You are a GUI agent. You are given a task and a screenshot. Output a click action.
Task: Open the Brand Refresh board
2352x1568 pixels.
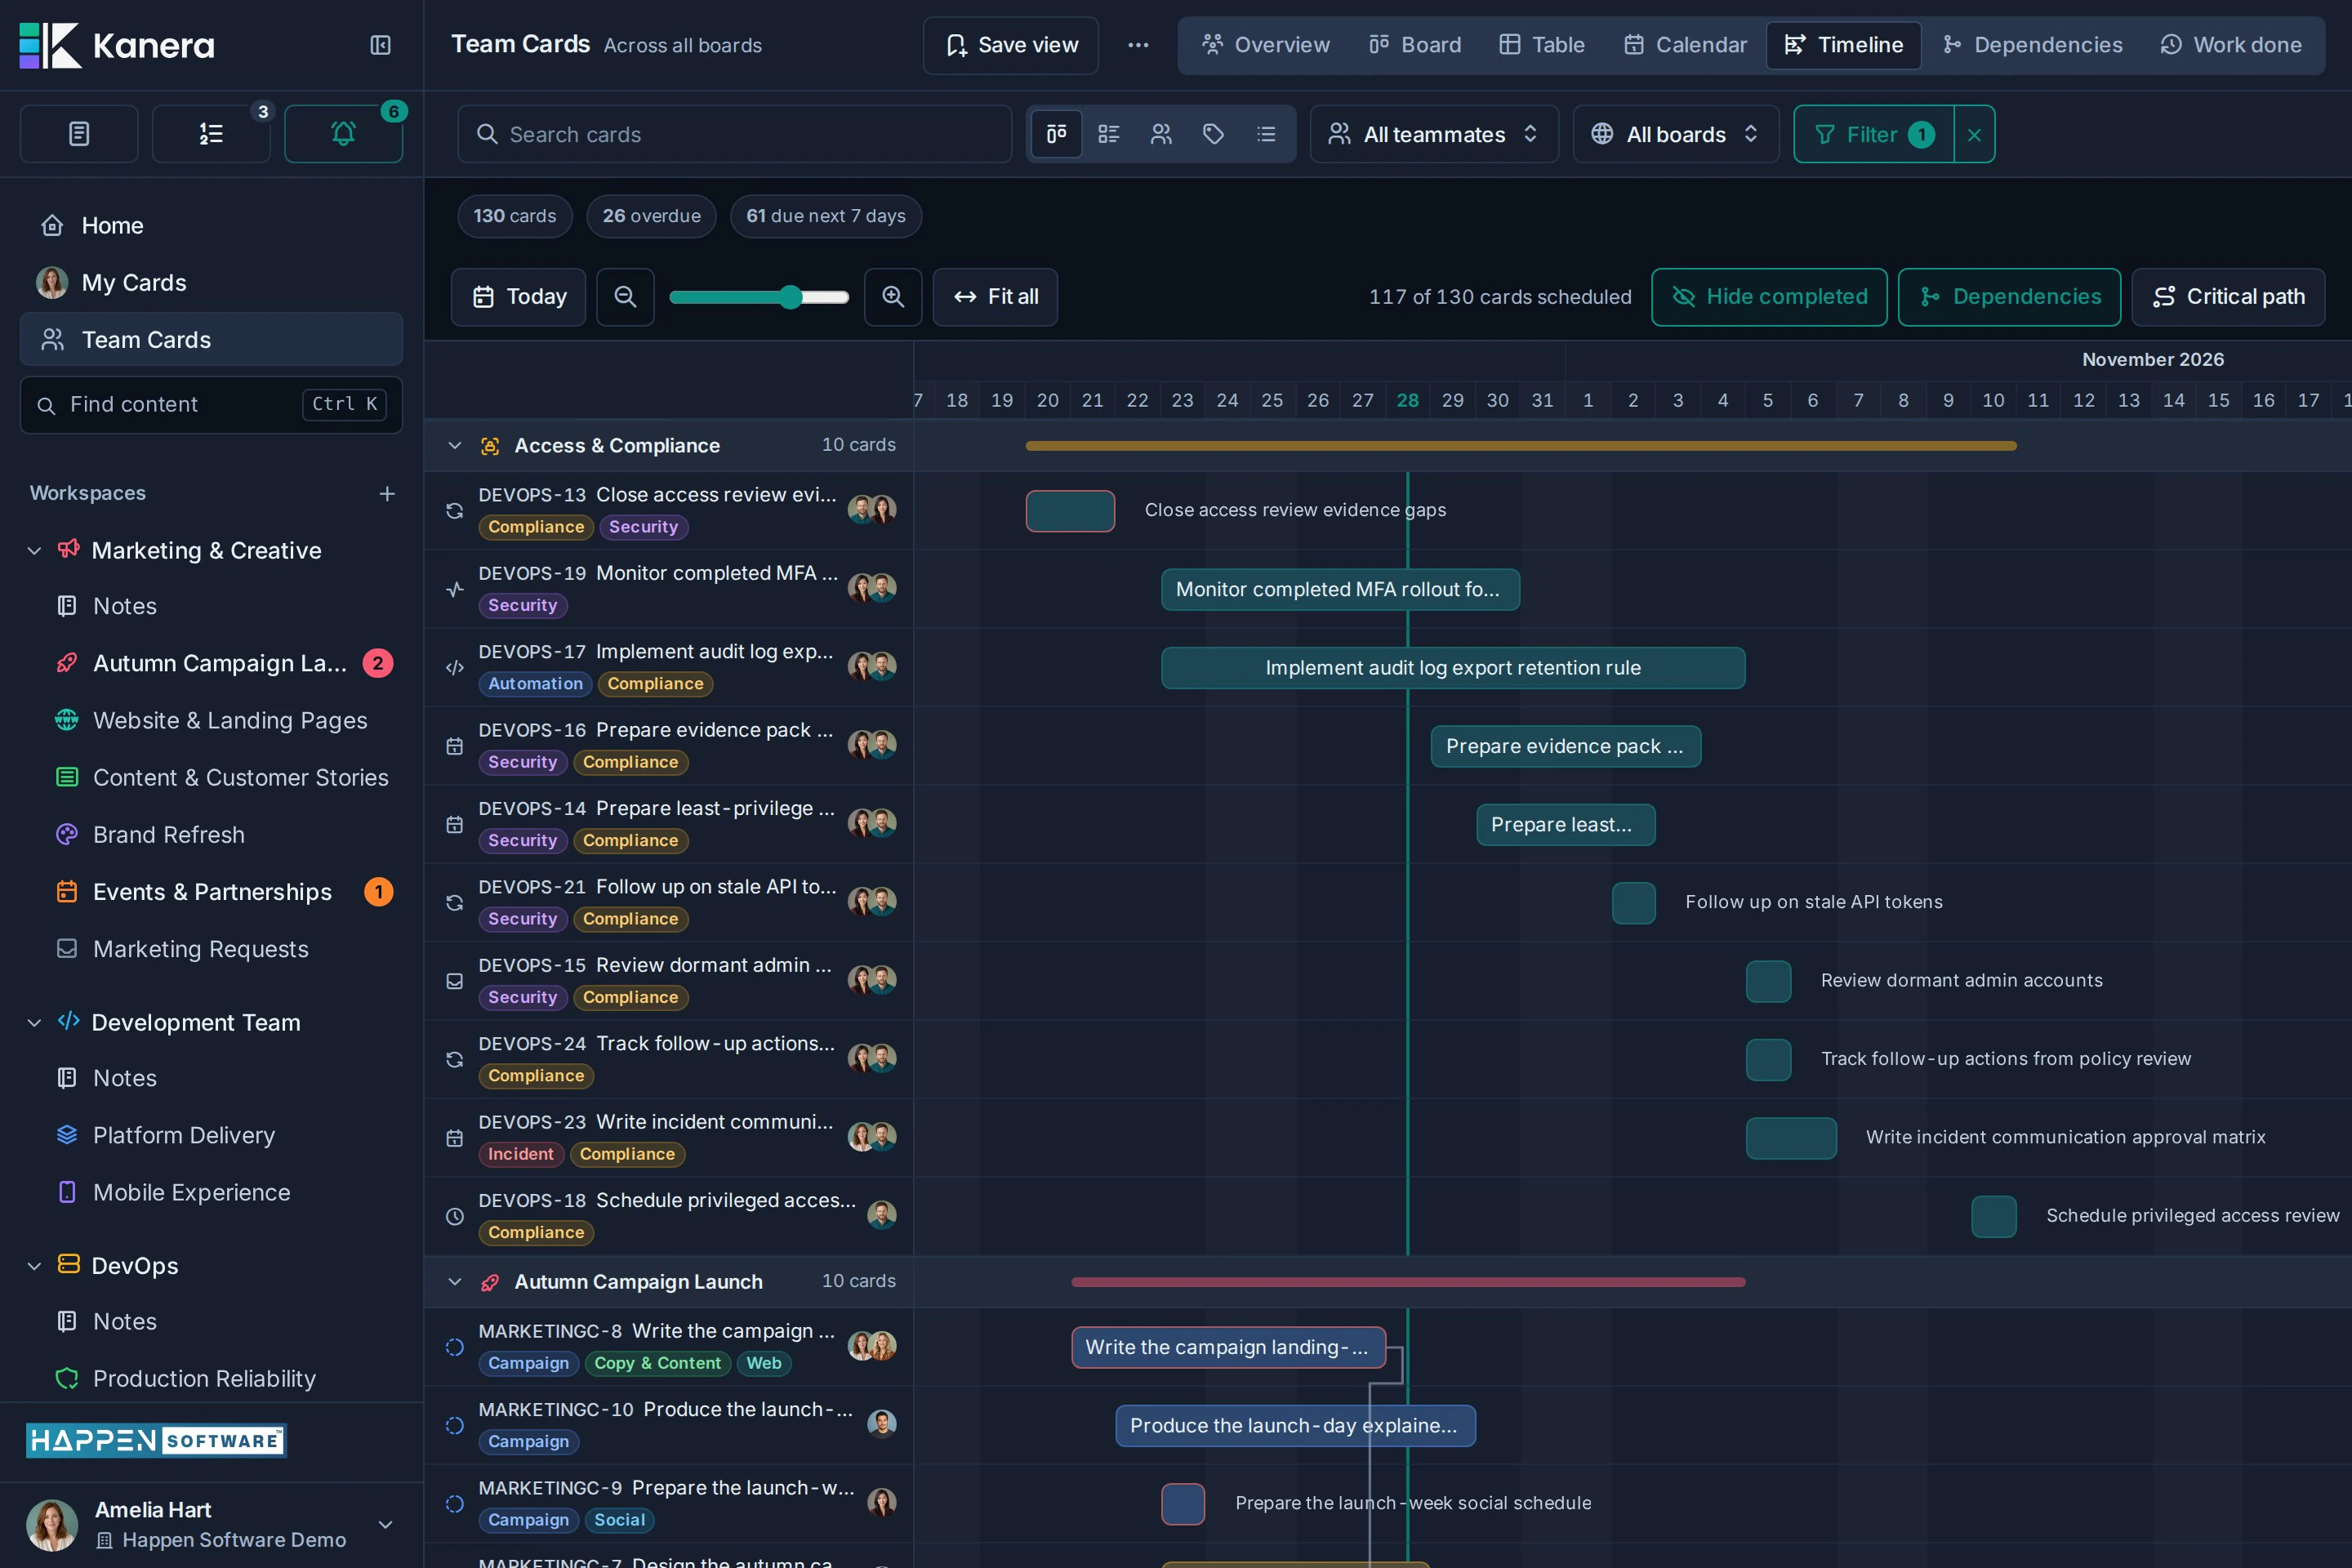tap(168, 835)
